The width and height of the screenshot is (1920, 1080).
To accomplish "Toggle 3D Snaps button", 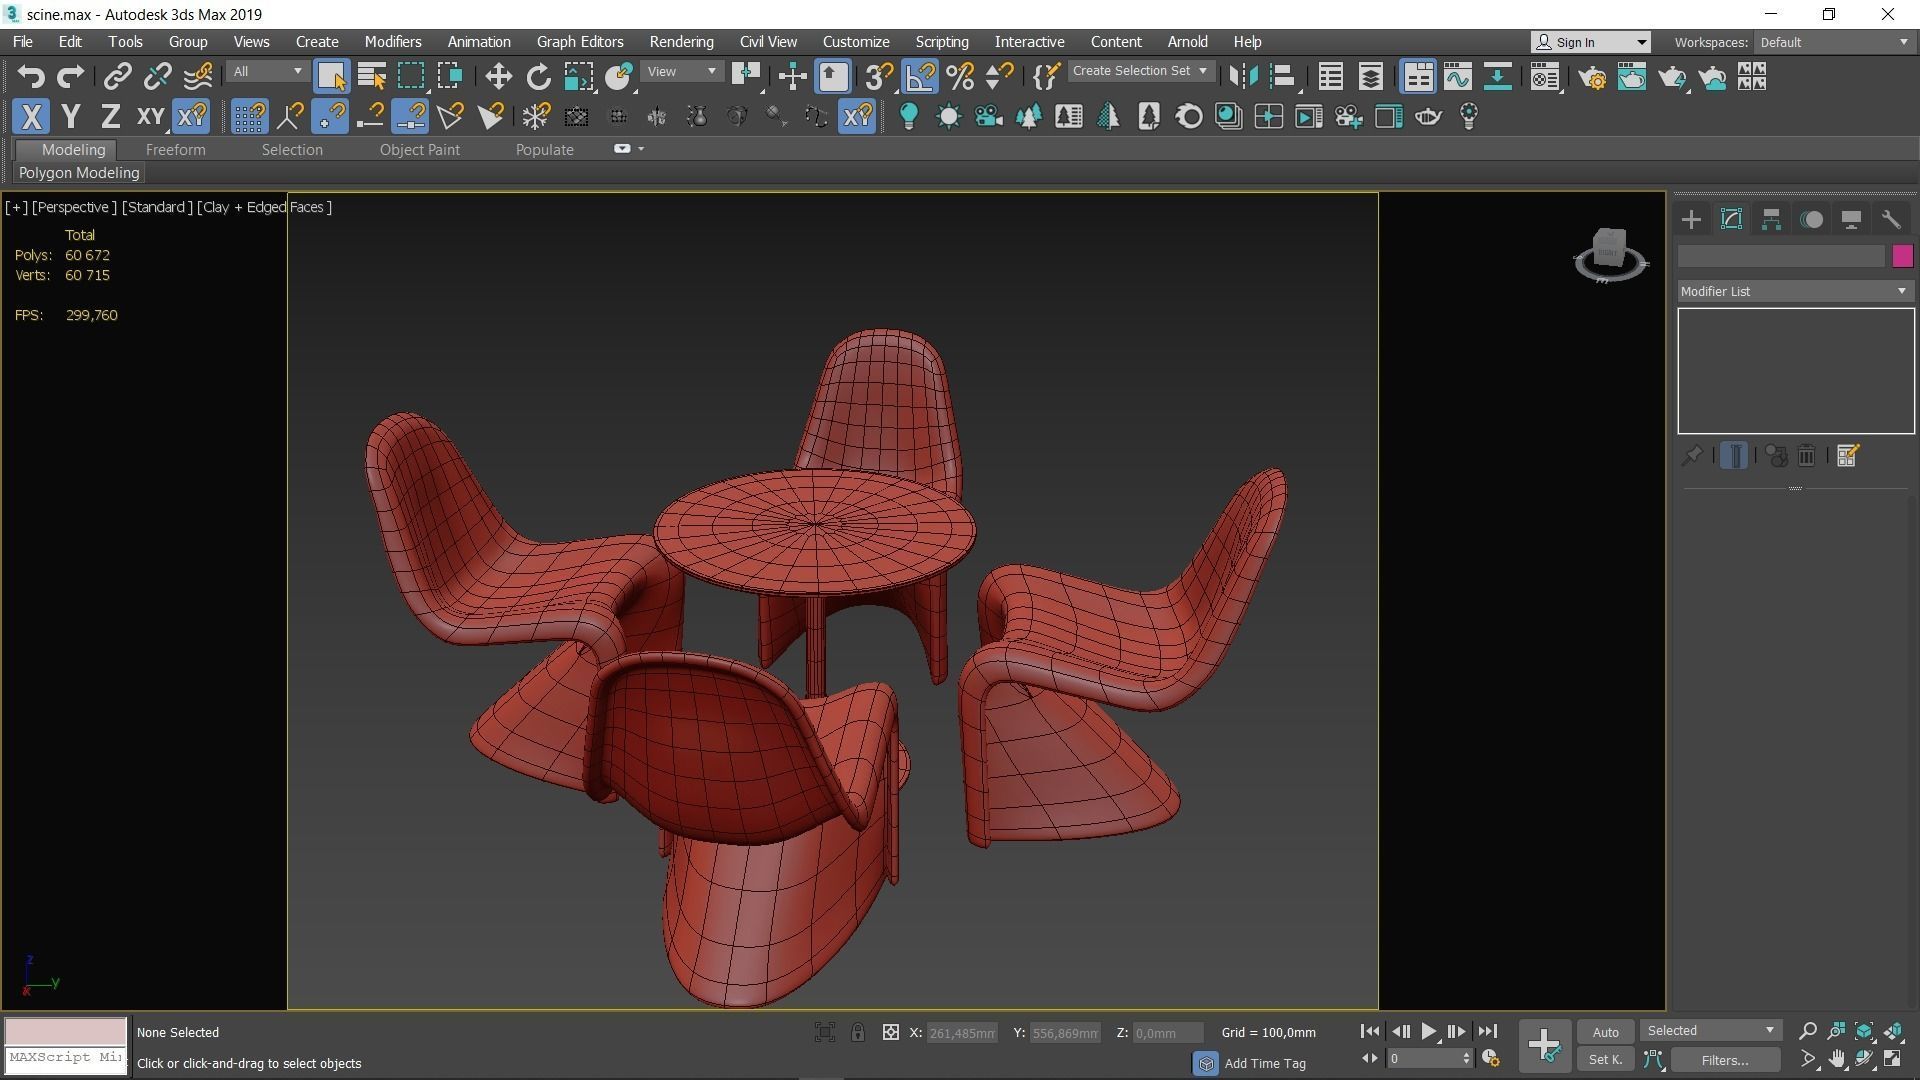I will pos(879,77).
